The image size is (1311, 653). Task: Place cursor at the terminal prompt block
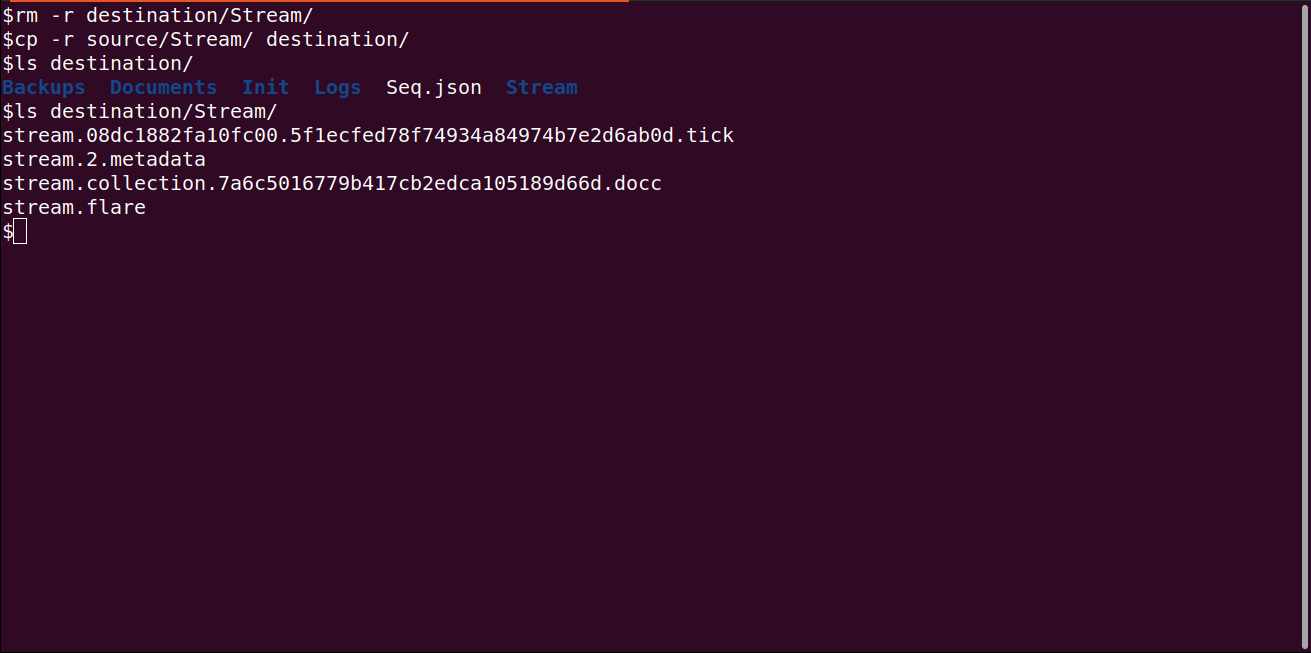tap(20, 232)
